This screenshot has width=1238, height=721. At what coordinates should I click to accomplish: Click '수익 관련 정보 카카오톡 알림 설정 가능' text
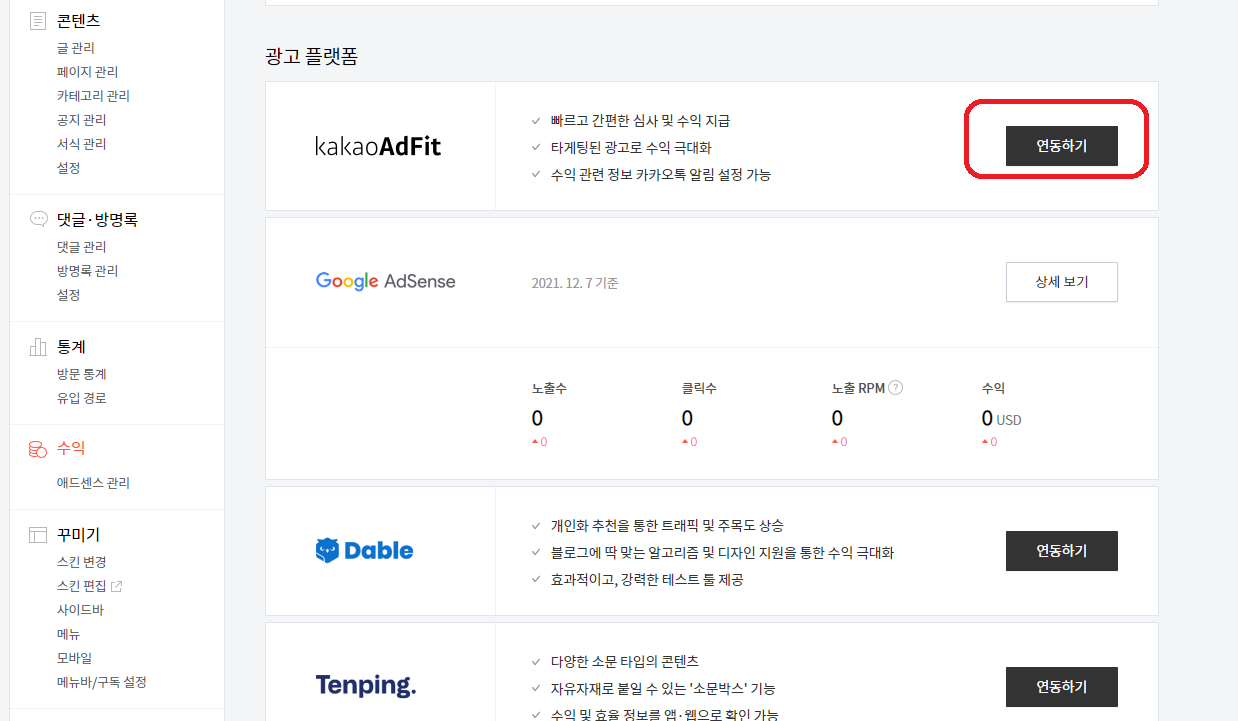(661, 174)
